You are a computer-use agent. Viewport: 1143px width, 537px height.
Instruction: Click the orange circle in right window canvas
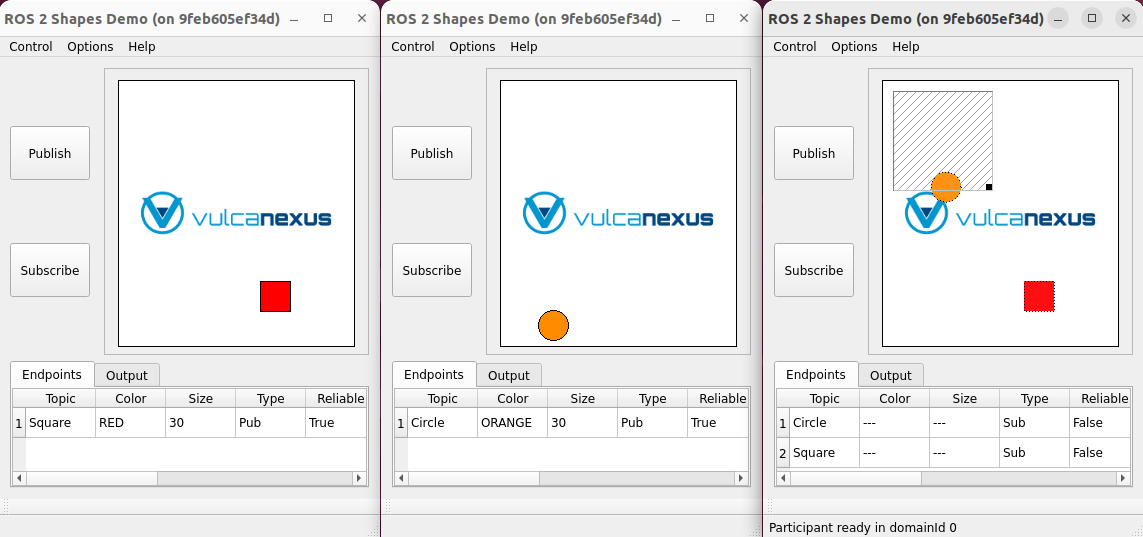coord(946,186)
